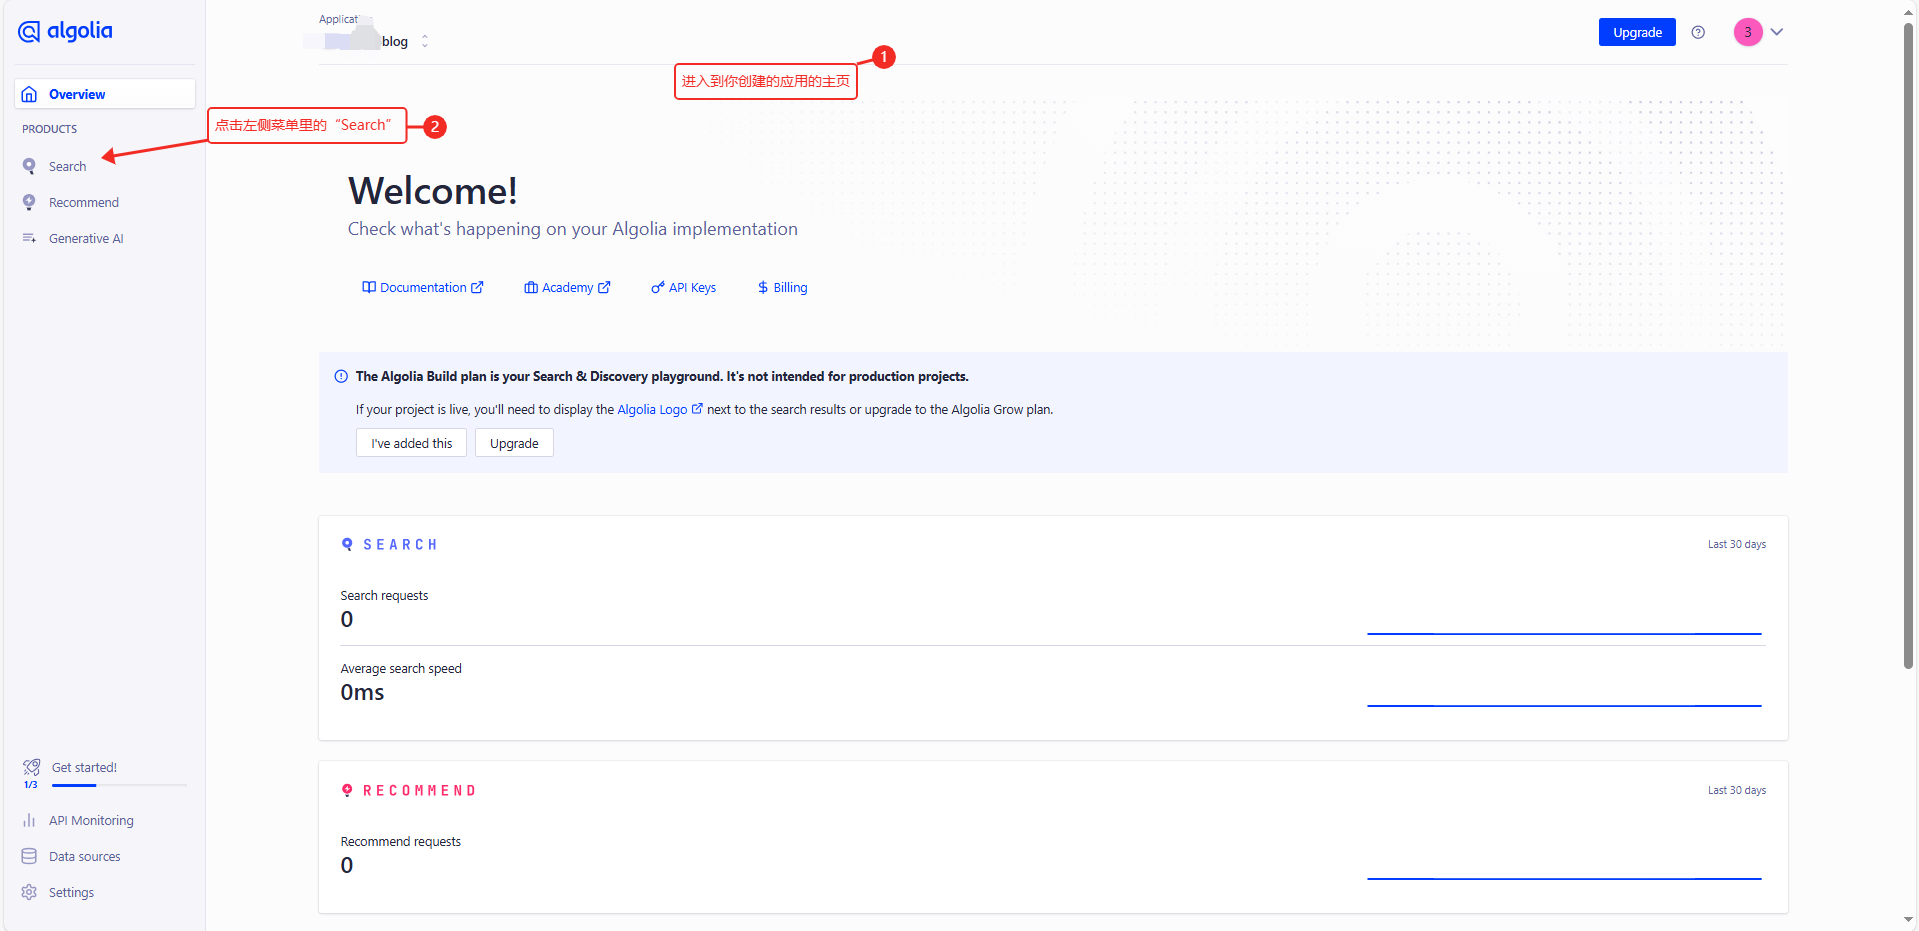Expand the account menu chevron
This screenshot has width=1919, height=931.
[1777, 32]
